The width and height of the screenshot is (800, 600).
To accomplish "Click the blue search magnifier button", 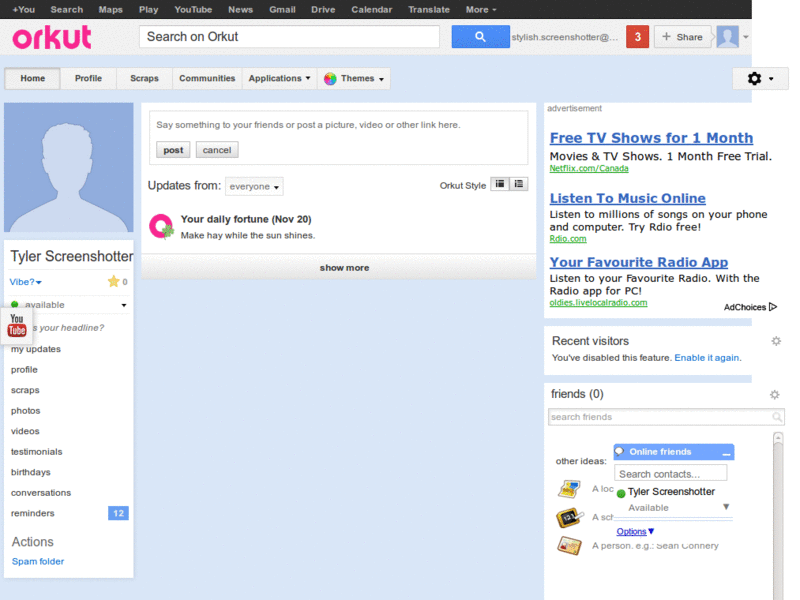I will [x=480, y=37].
